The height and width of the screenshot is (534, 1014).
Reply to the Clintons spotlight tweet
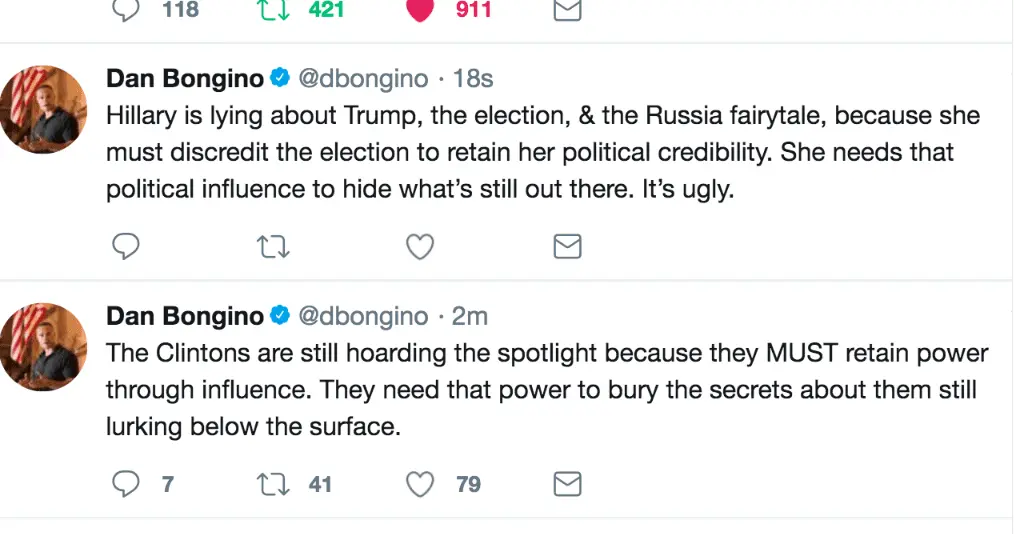point(126,485)
